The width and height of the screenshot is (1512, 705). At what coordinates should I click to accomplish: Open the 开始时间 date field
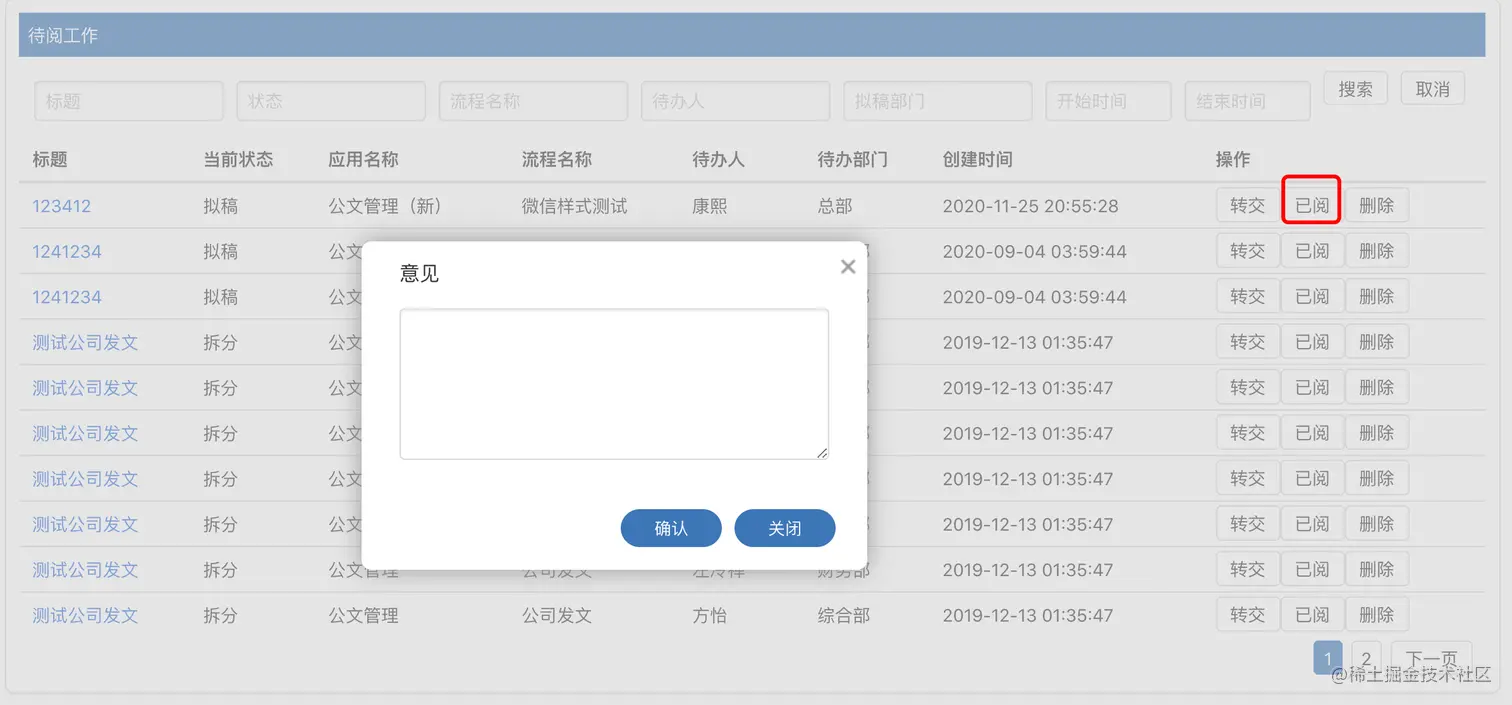[1108, 101]
